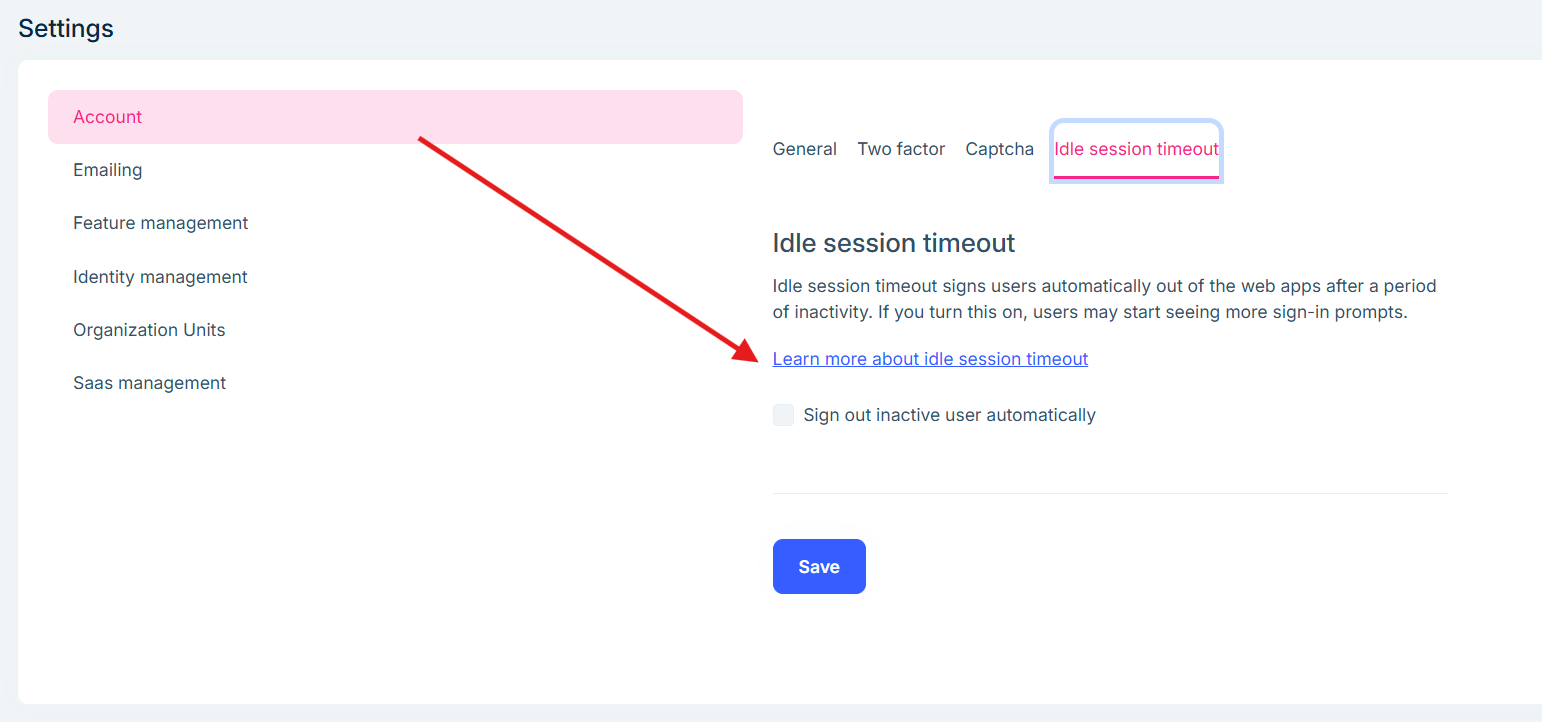The image size is (1542, 722).
Task: Open the Emailing settings section
Action: tap(108, 170)
